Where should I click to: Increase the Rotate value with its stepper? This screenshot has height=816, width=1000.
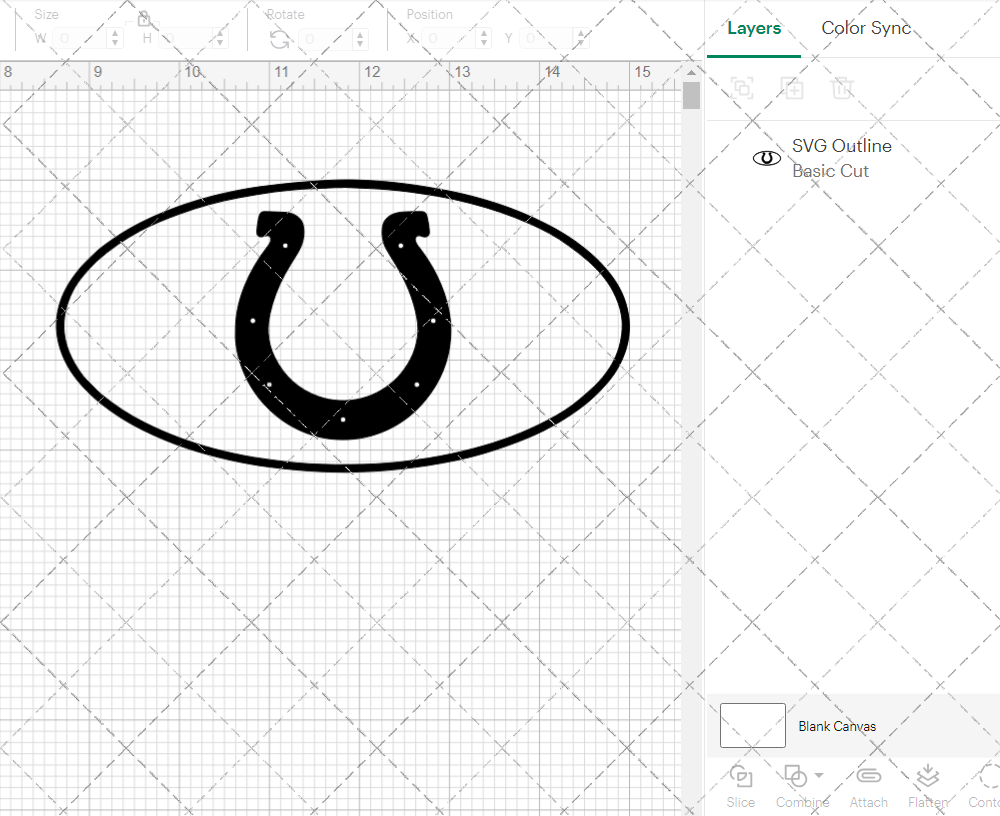[360, 33]
